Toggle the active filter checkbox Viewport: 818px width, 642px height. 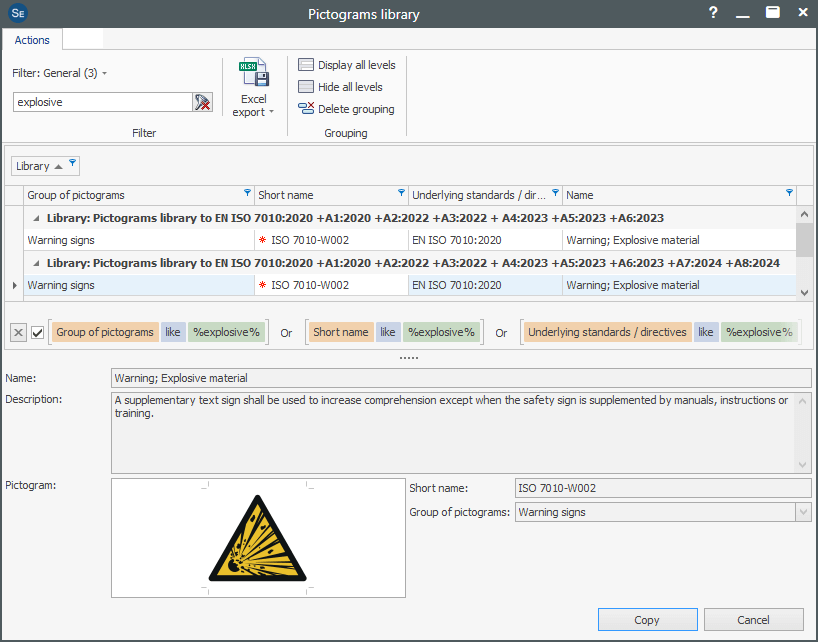click(38, 333)
